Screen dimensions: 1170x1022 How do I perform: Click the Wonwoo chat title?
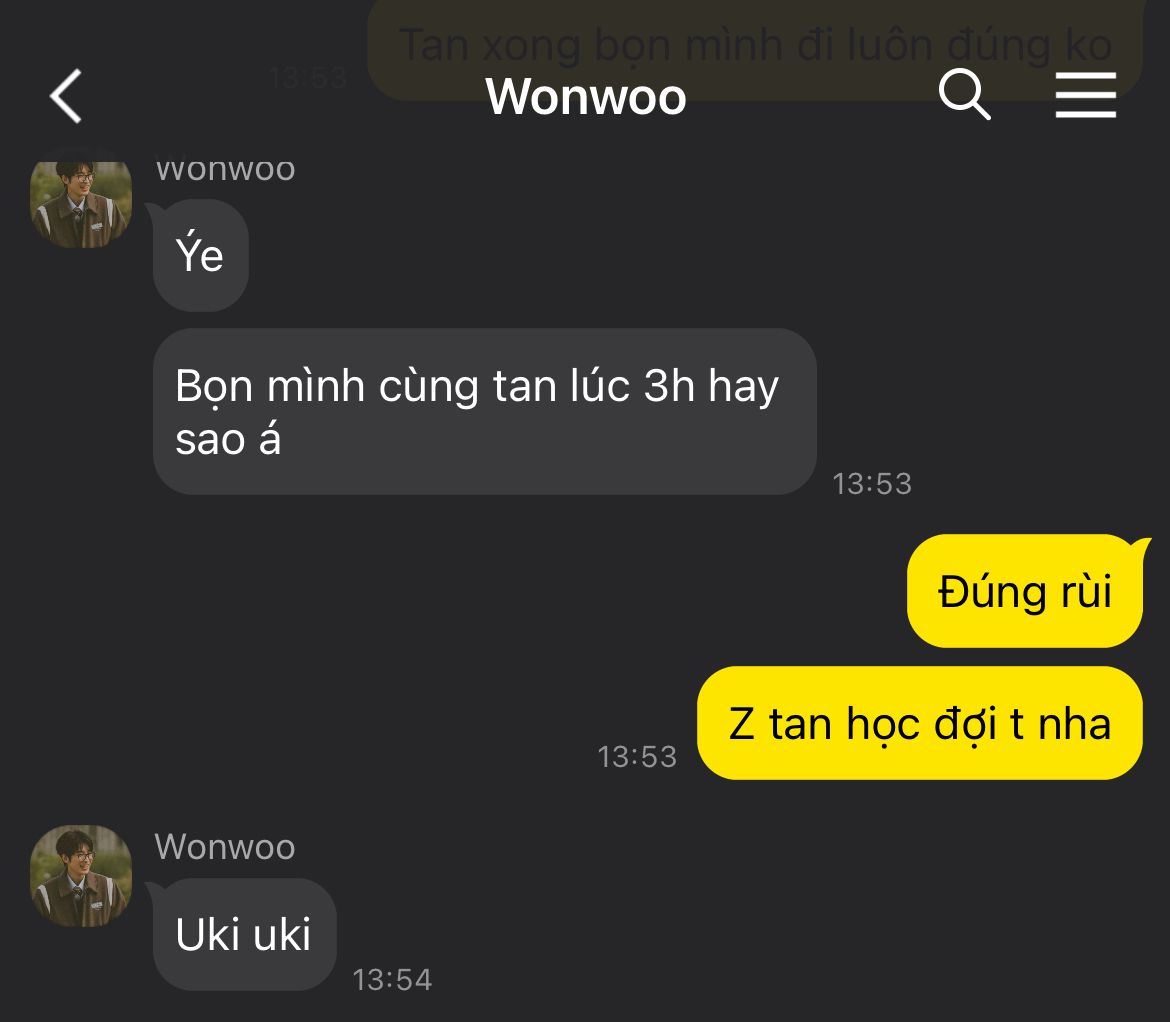click(x=586, y=96)
